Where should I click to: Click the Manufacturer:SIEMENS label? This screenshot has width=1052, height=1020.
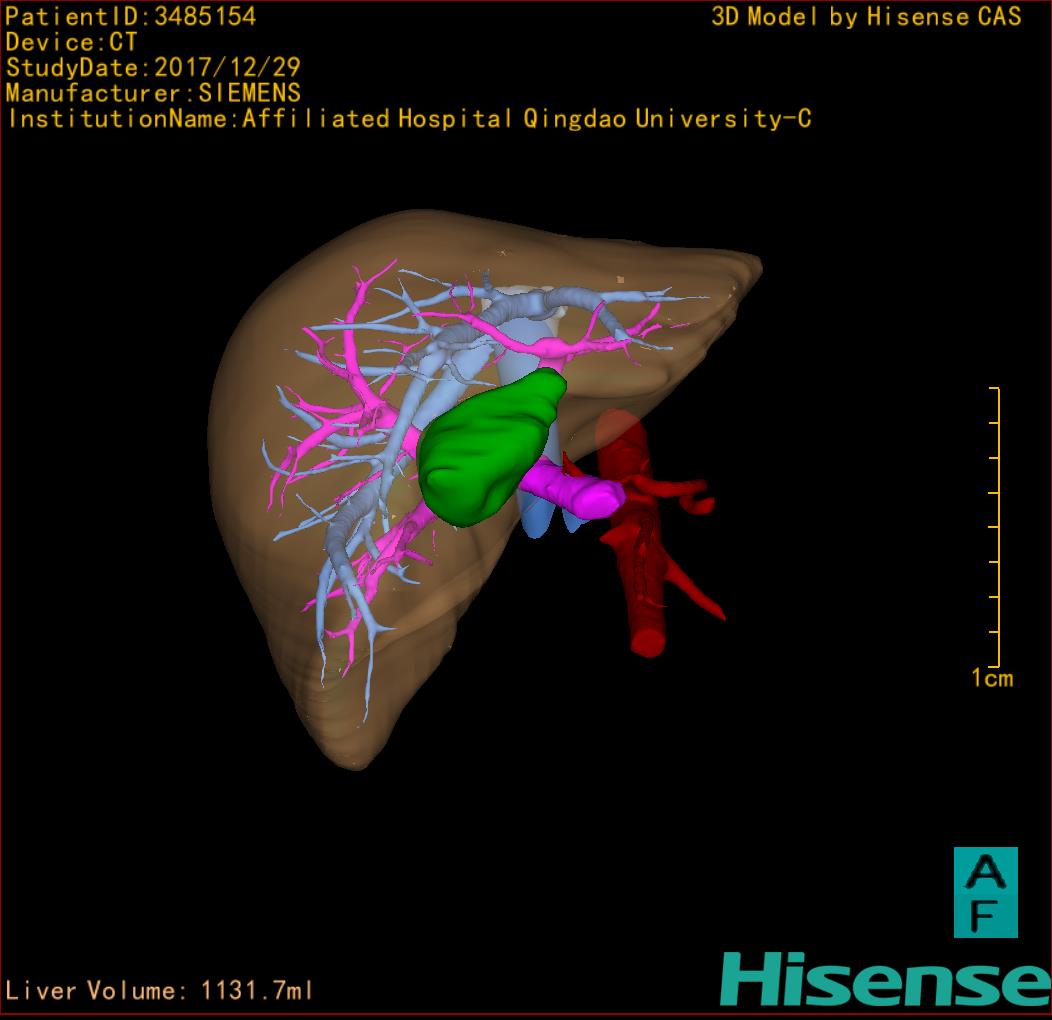(x=153, y=93)
